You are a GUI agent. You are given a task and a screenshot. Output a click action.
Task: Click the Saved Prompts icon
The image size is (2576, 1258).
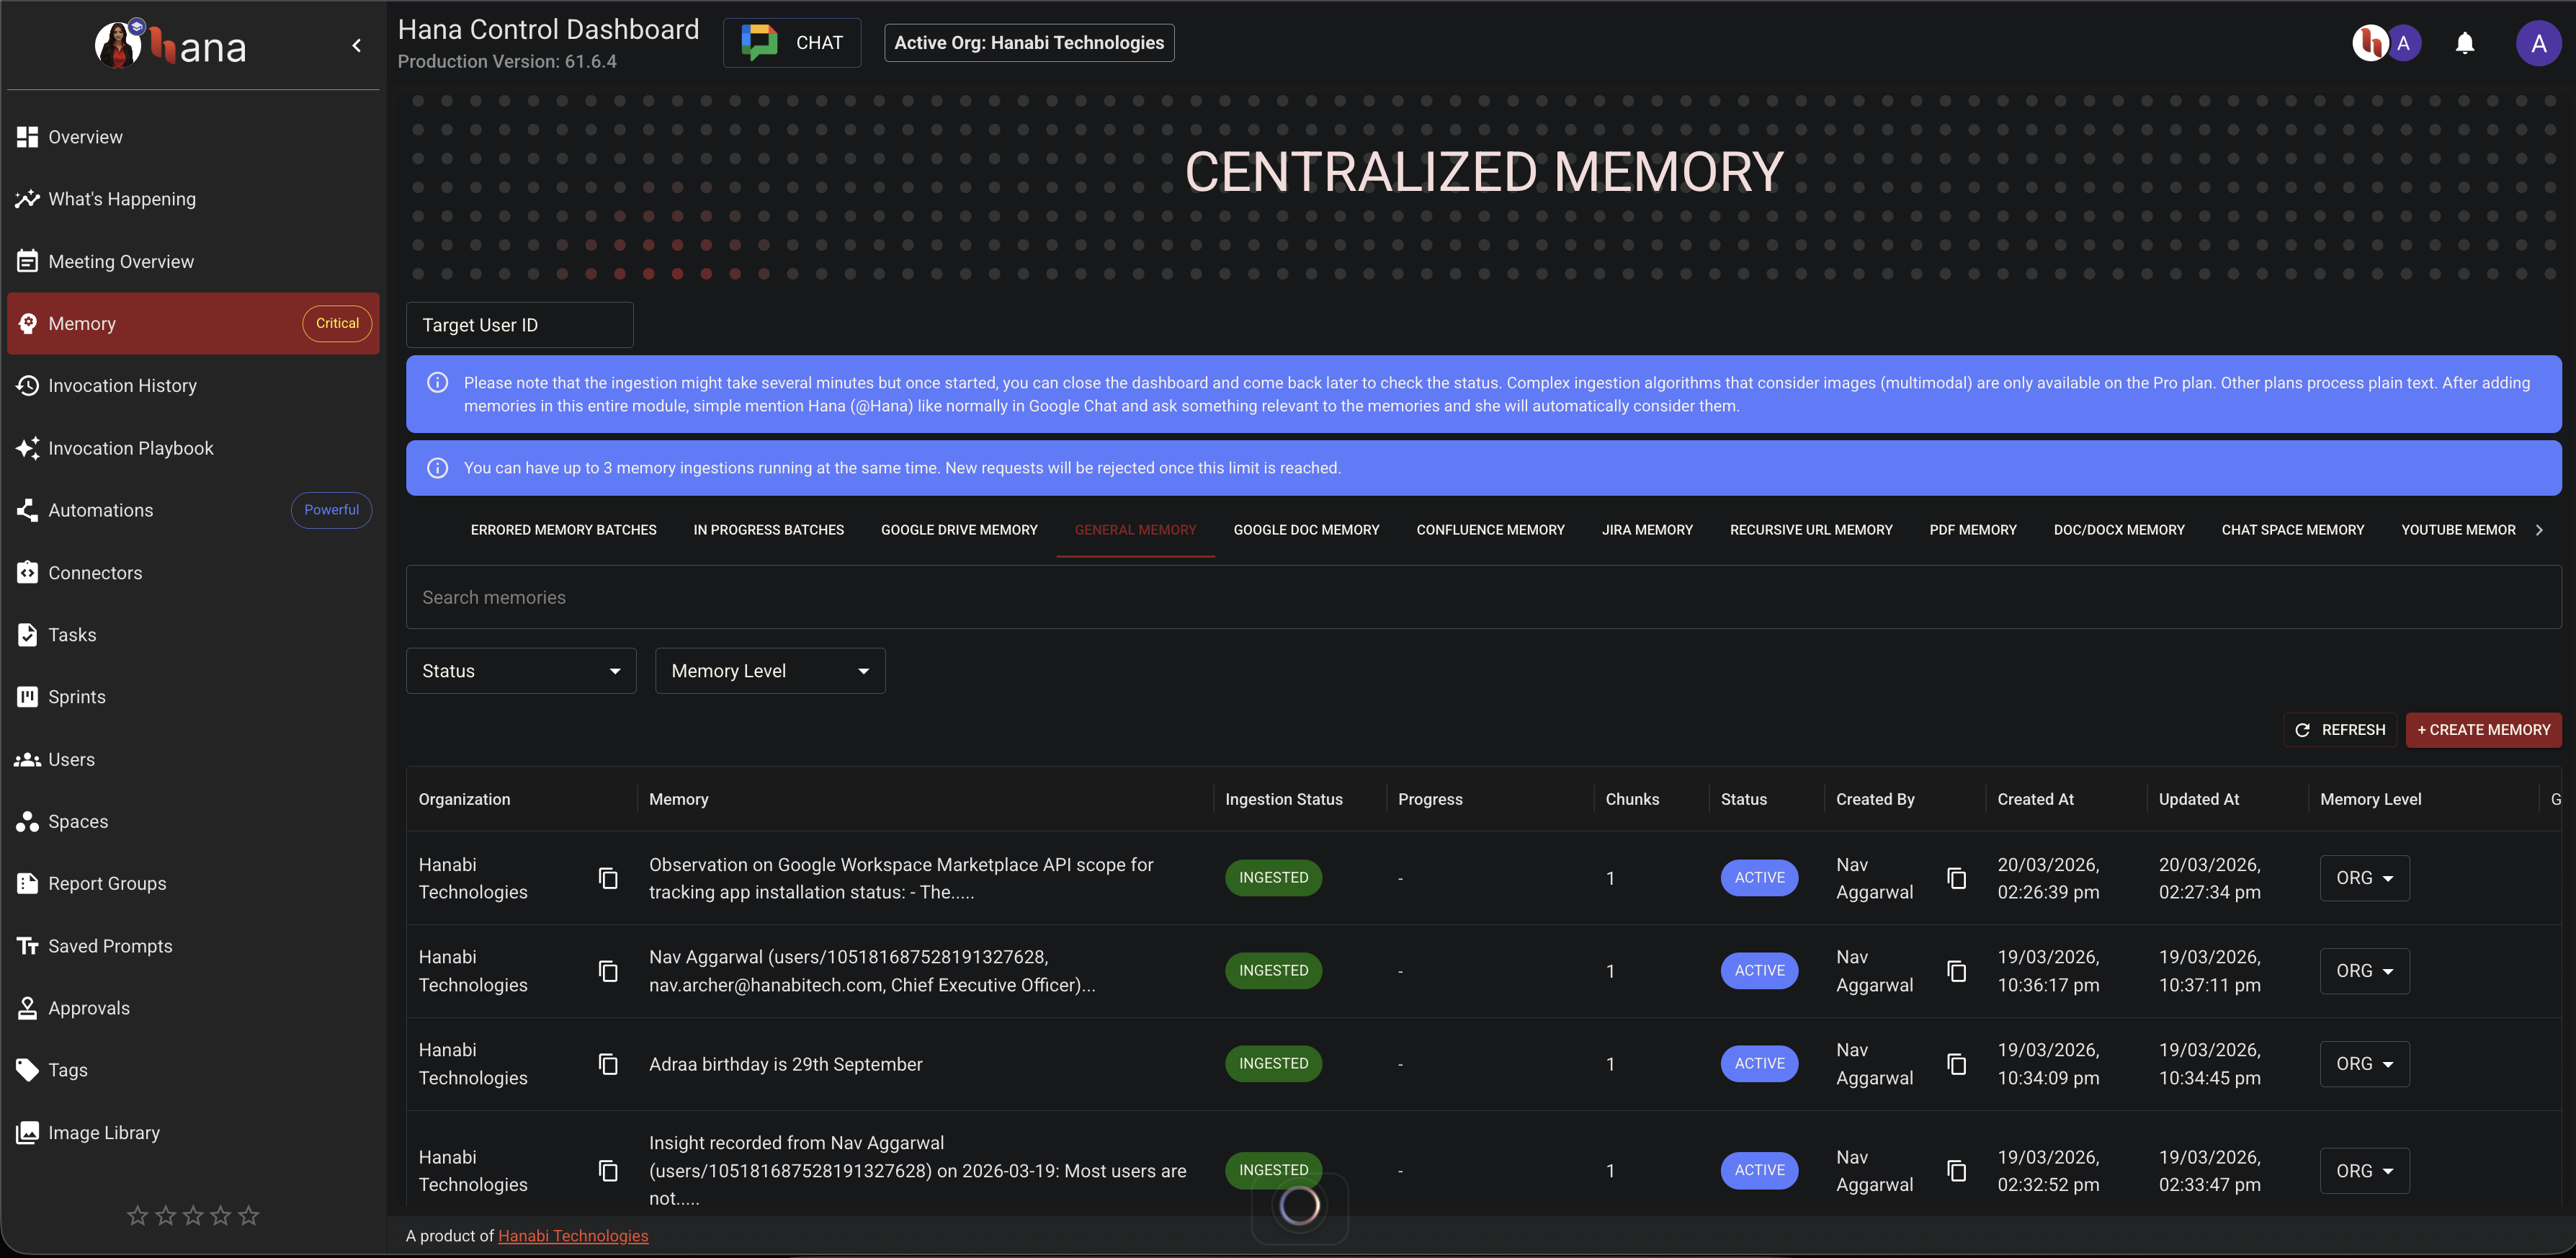[27, 945]
